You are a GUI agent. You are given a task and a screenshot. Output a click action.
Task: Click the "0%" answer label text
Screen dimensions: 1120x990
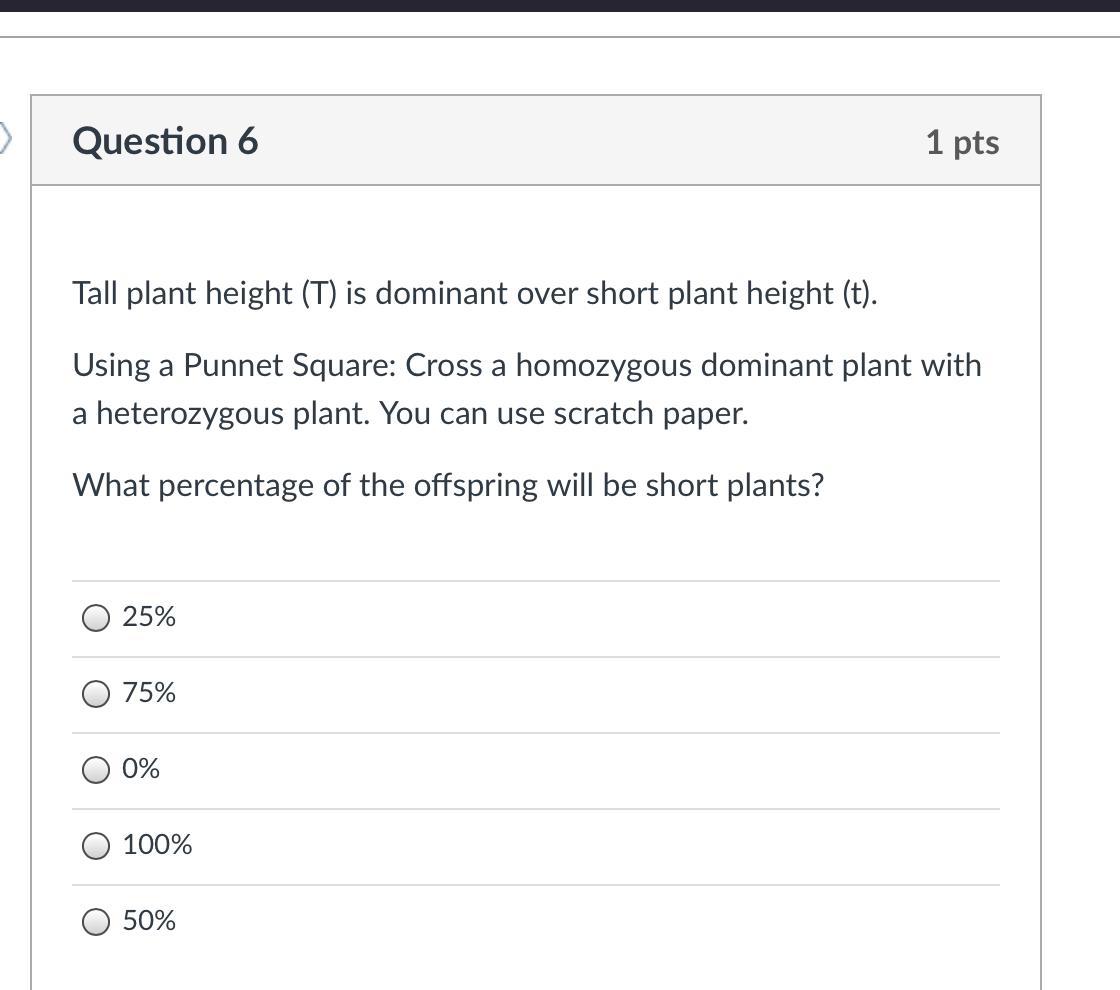[141, 769]
